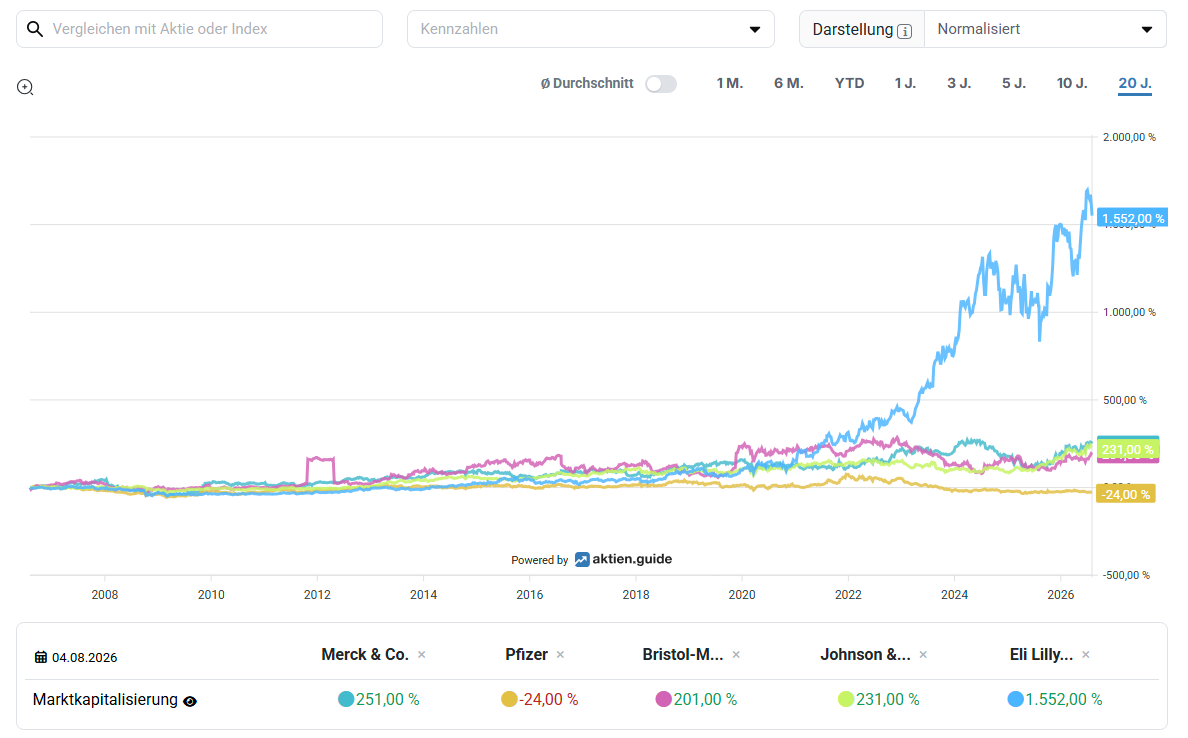Open the Kennzahlen dropdown
The height and width of the screenshot is (738, 1188).
click(x=590, y=29)
